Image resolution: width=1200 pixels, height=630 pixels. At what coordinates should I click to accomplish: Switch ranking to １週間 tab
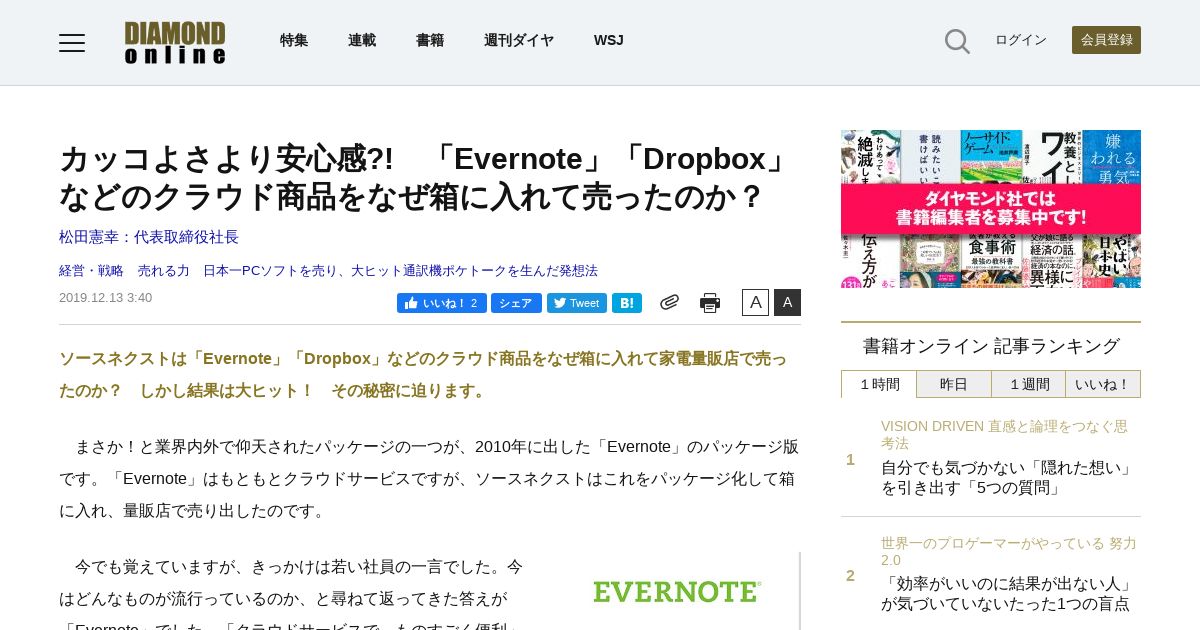pyautogui.click(x=1028, y=384)
